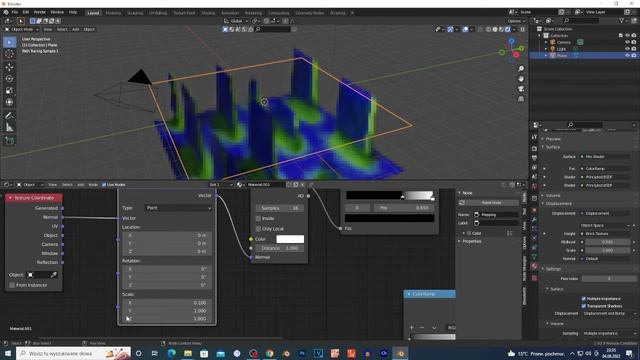Hide the Plane object in outliner
Viewport: 640px width, 360px height.
627,55
